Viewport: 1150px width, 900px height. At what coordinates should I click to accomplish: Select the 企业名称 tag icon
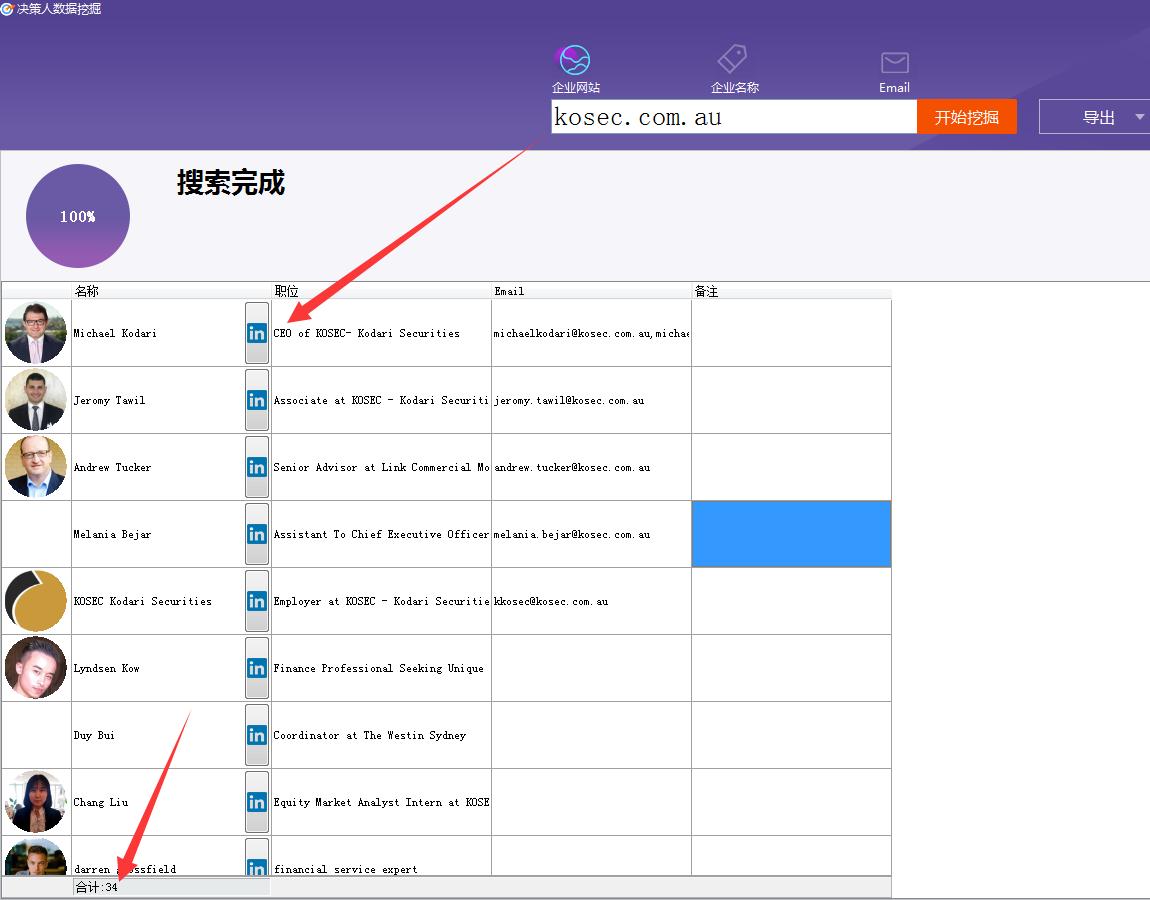click(732, 59)
